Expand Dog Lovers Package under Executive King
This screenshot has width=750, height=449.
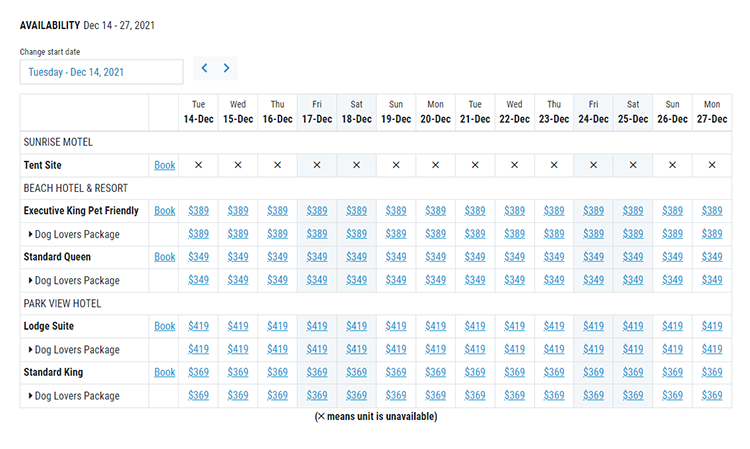coord(31,234)
